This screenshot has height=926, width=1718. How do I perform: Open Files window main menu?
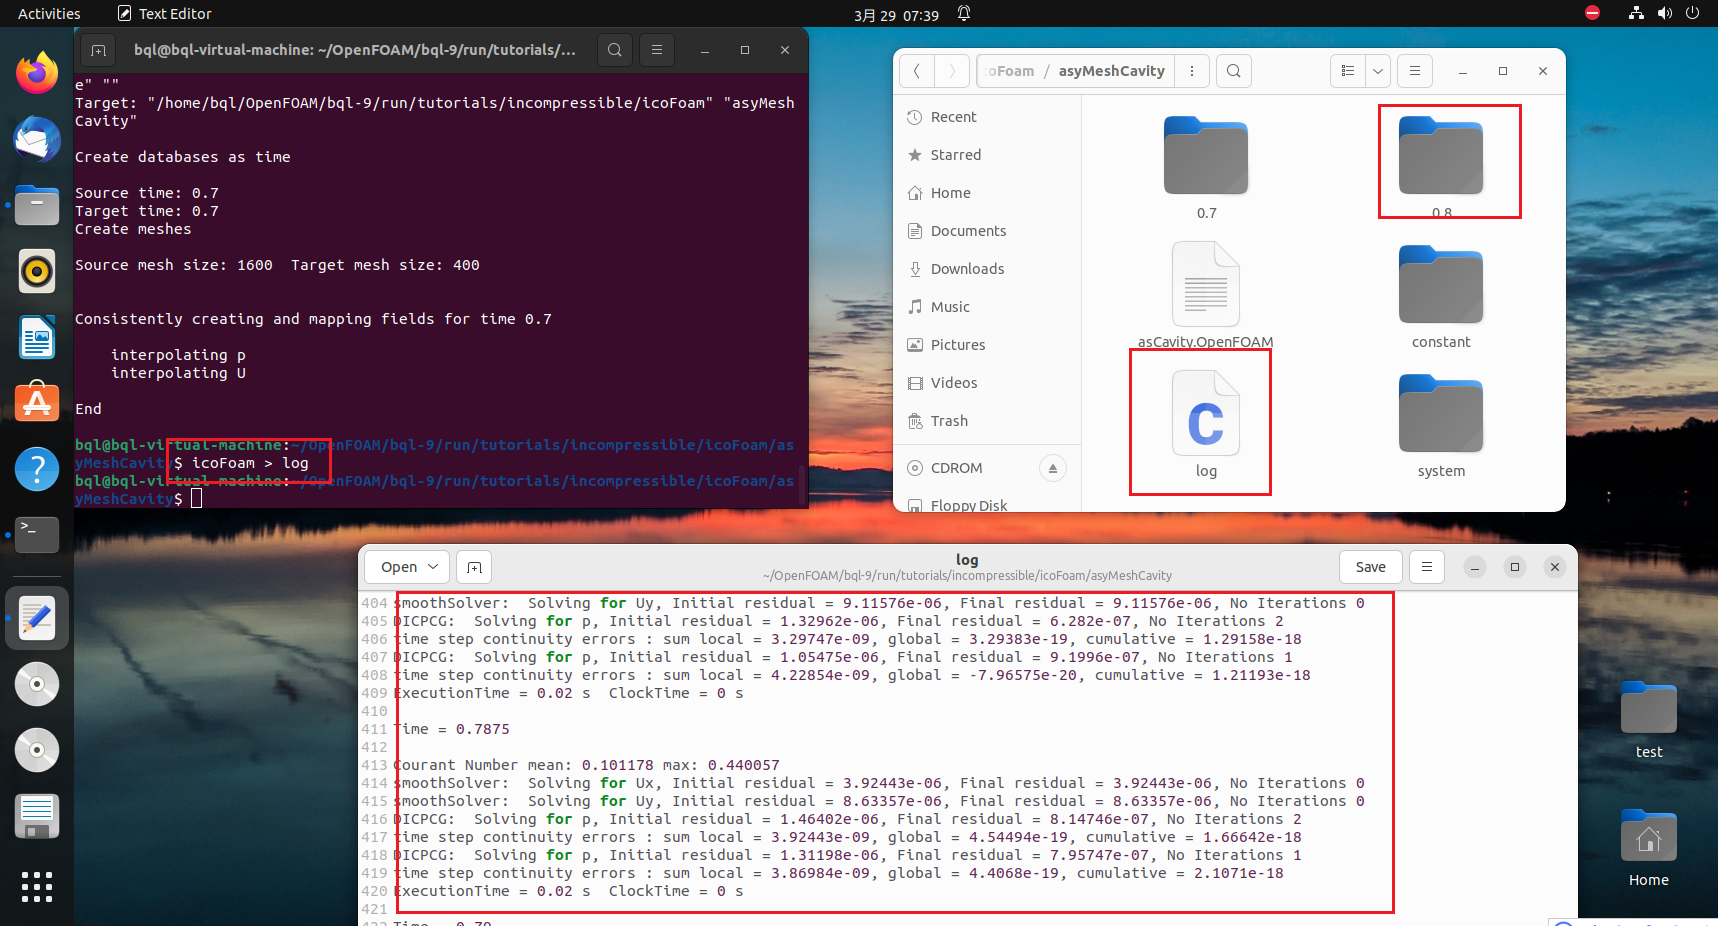click(x=1415, y=71)
